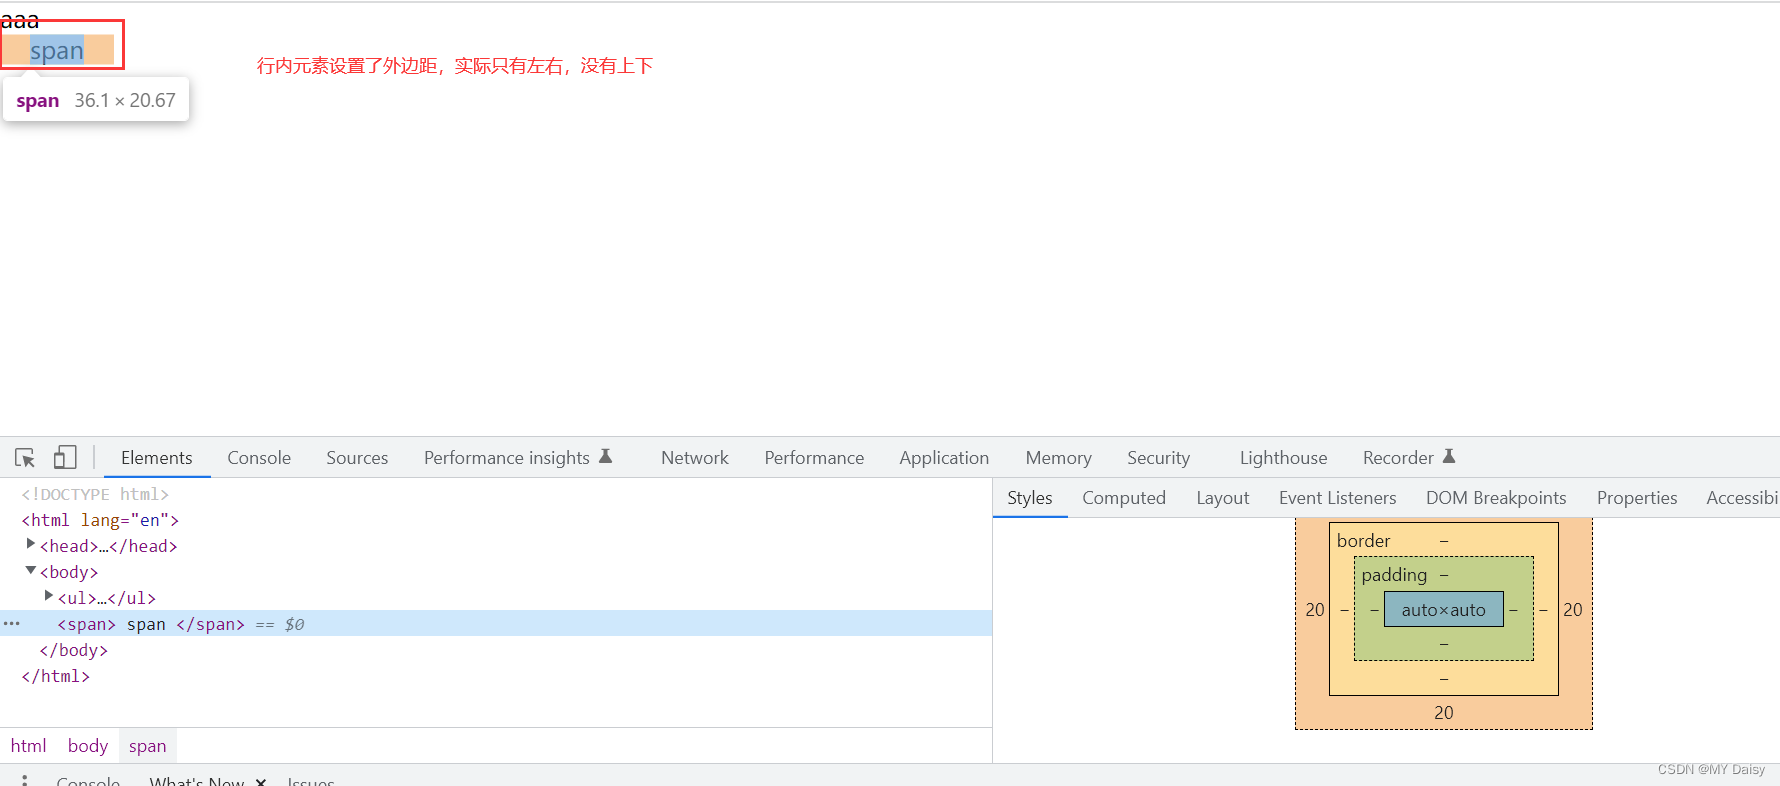Open the Properties sidebar tab
This screenshot has width=1780, height=786.
click(1637, 498)
